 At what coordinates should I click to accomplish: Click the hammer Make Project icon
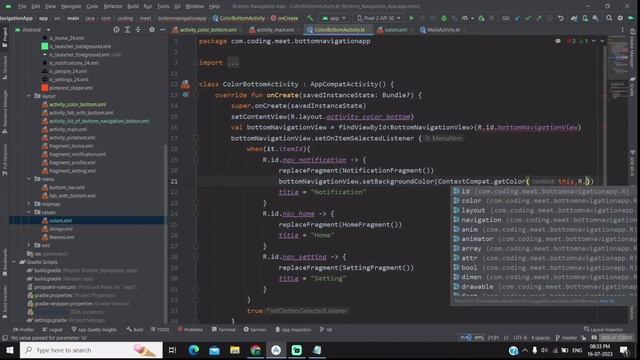pos(310,18)
